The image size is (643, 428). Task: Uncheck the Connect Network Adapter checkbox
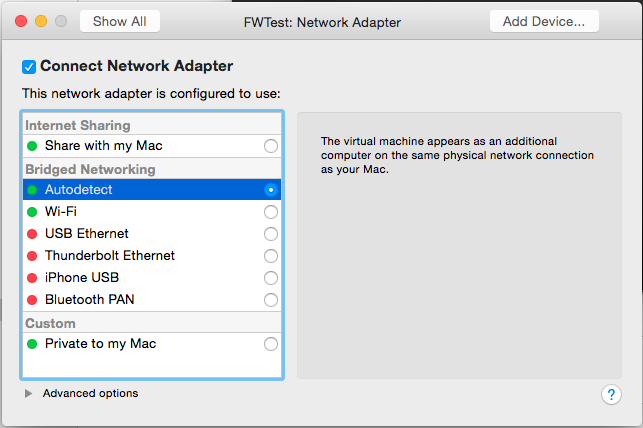point(29,67)
